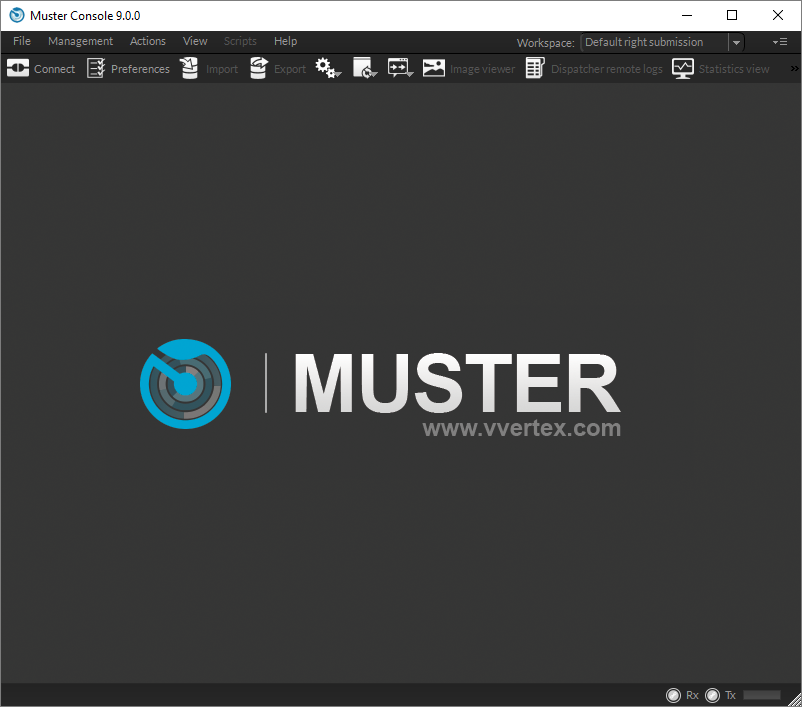Image resolution: width=802 pixels, height=707 pixels.
Task: Click the Dispatcher remote logs icon
Action: pos(533,68)
